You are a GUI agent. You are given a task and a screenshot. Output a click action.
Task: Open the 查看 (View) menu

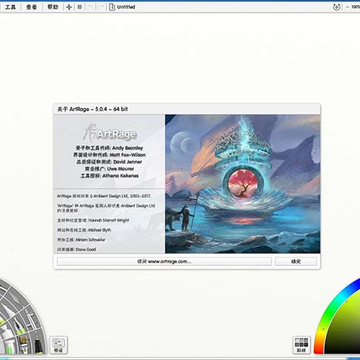31,7
